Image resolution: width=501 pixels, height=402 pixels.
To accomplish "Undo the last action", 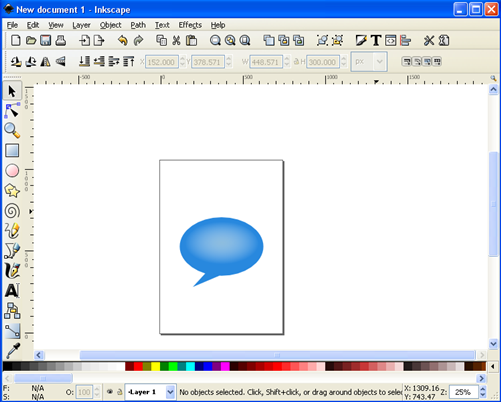I will pos(123,41).
